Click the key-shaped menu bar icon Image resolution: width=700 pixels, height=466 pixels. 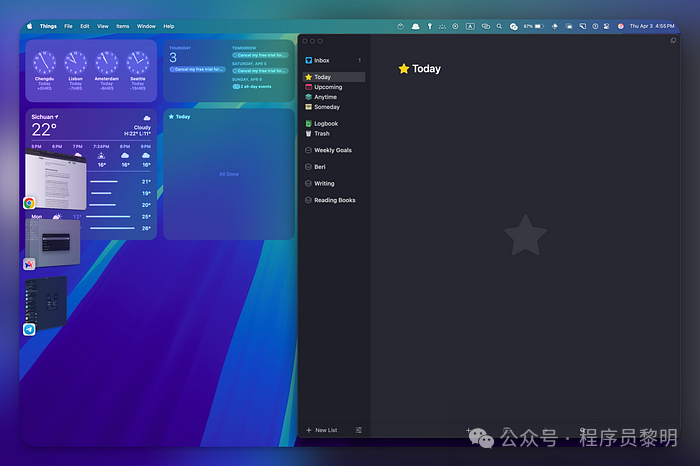click(x=429, y=26)
